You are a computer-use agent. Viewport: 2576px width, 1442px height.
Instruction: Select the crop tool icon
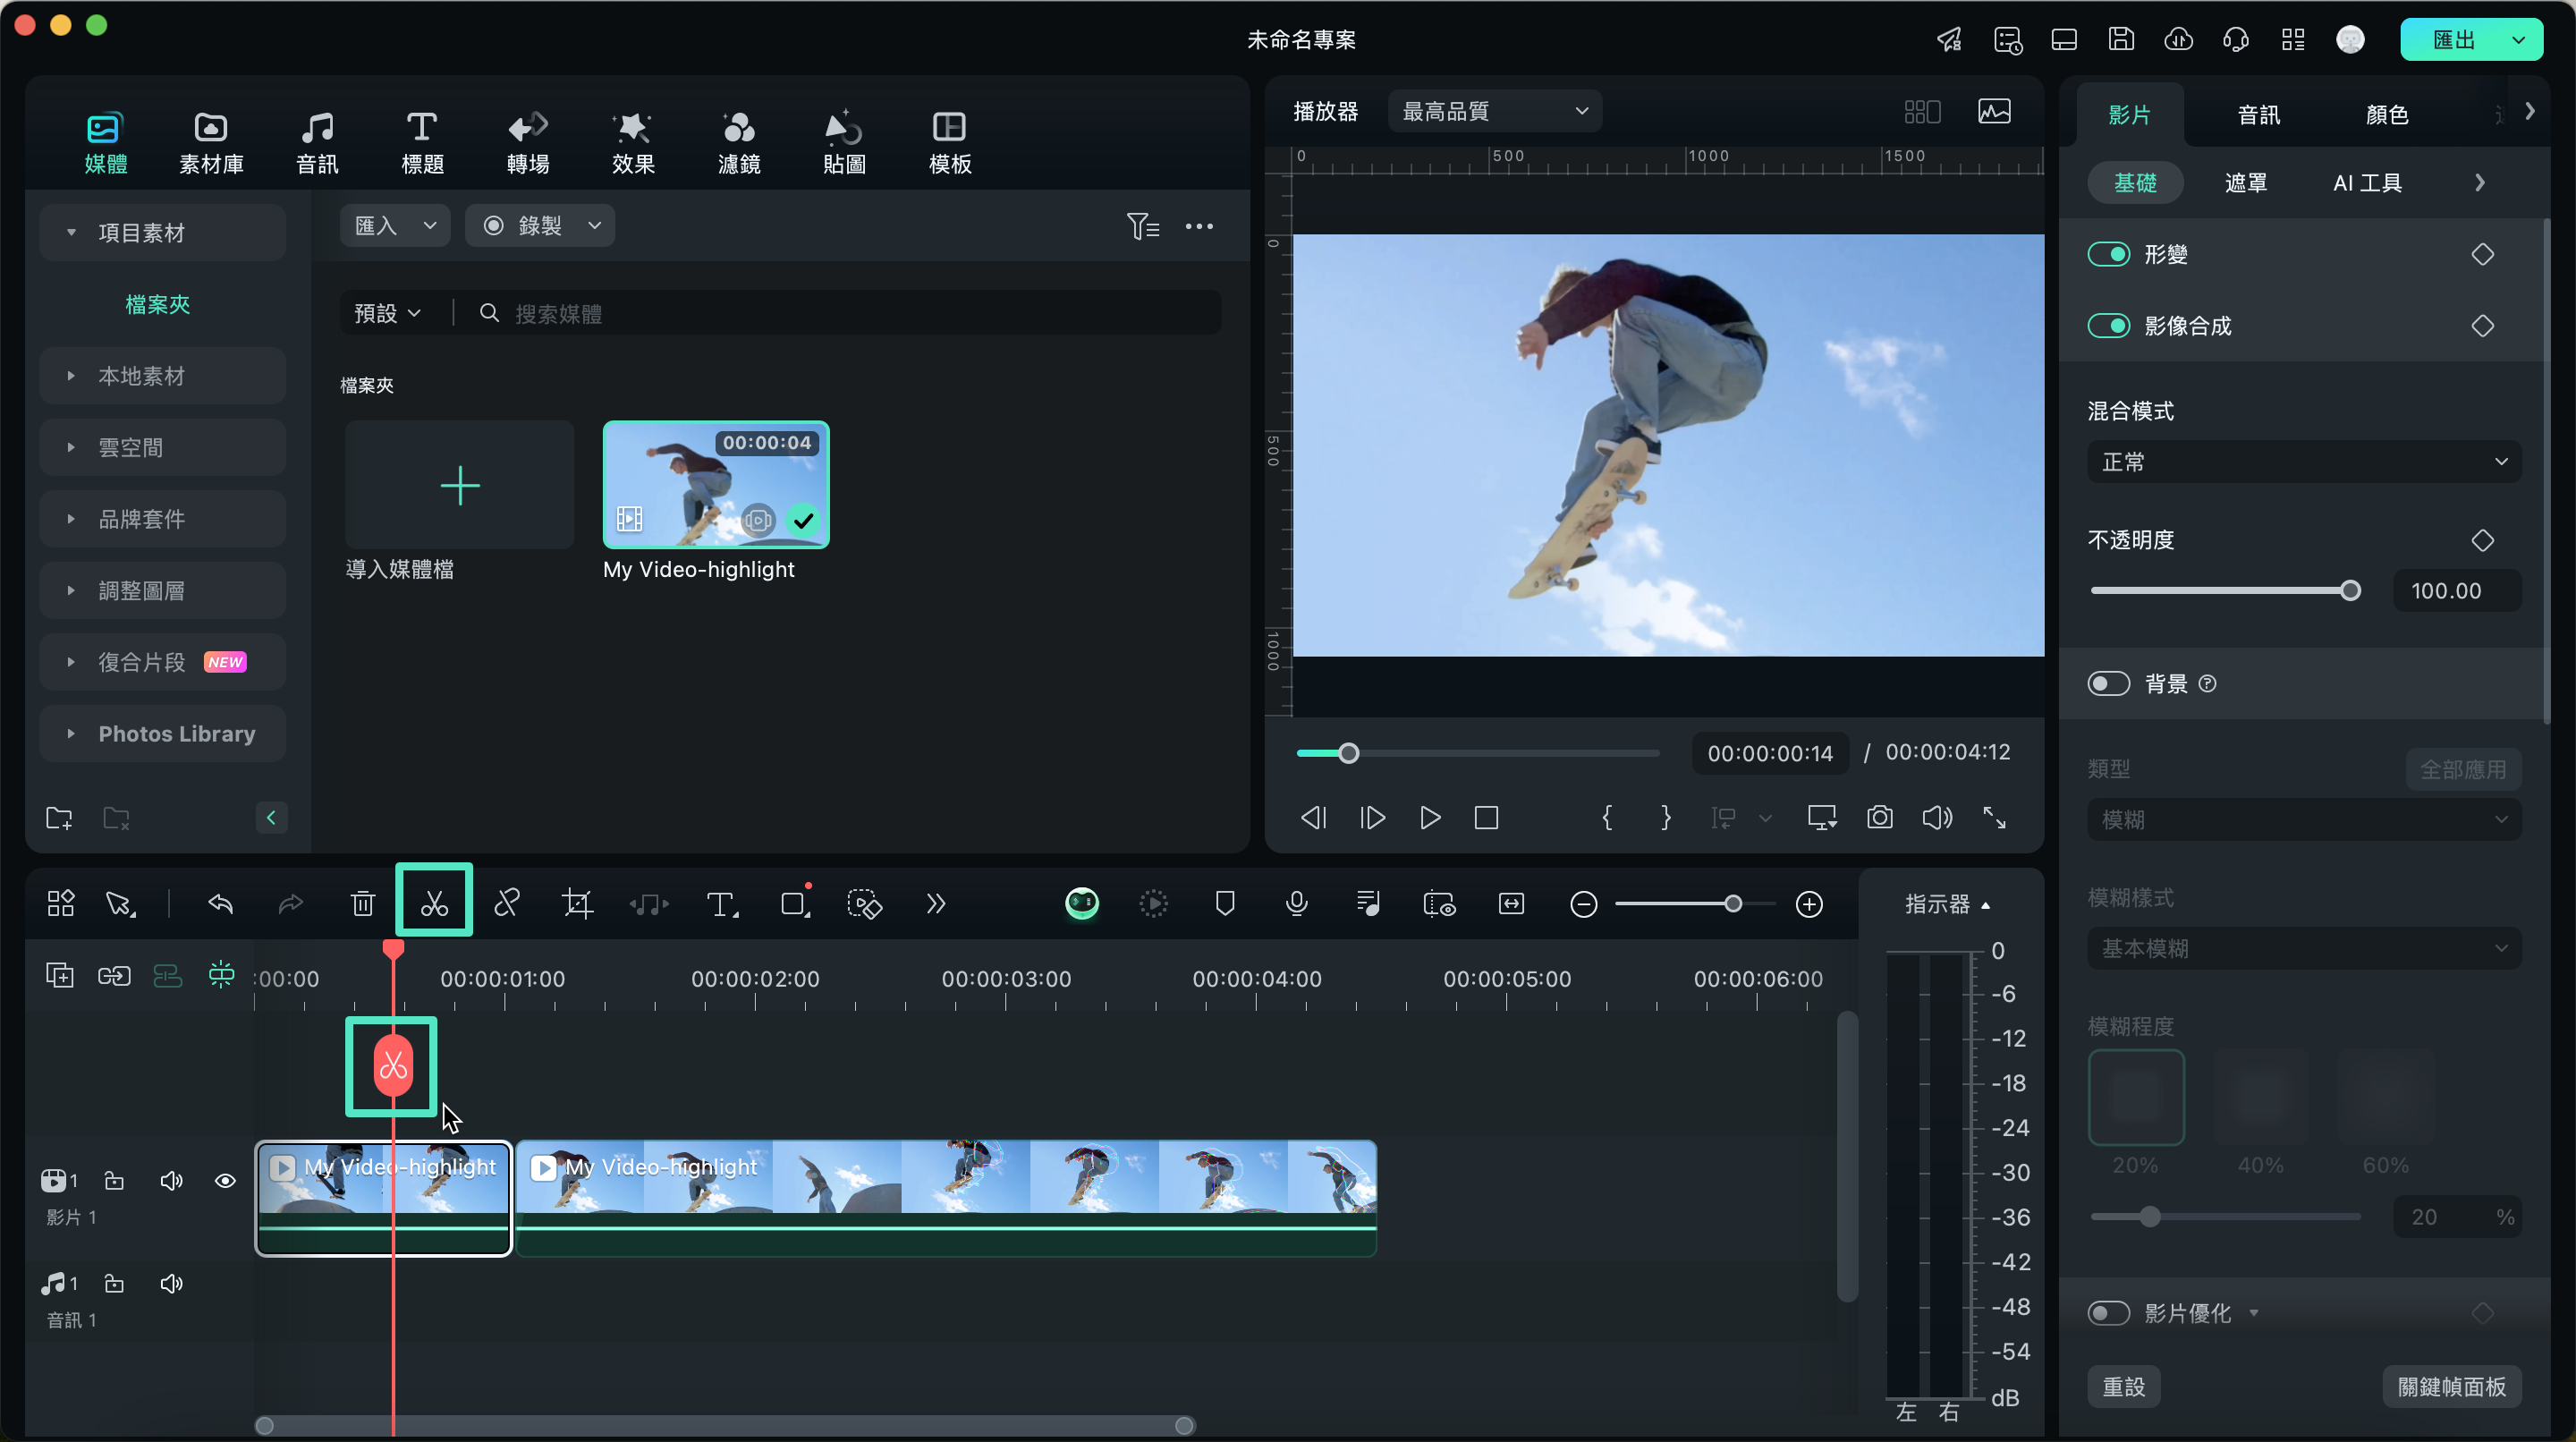click(x=578, y=904)
